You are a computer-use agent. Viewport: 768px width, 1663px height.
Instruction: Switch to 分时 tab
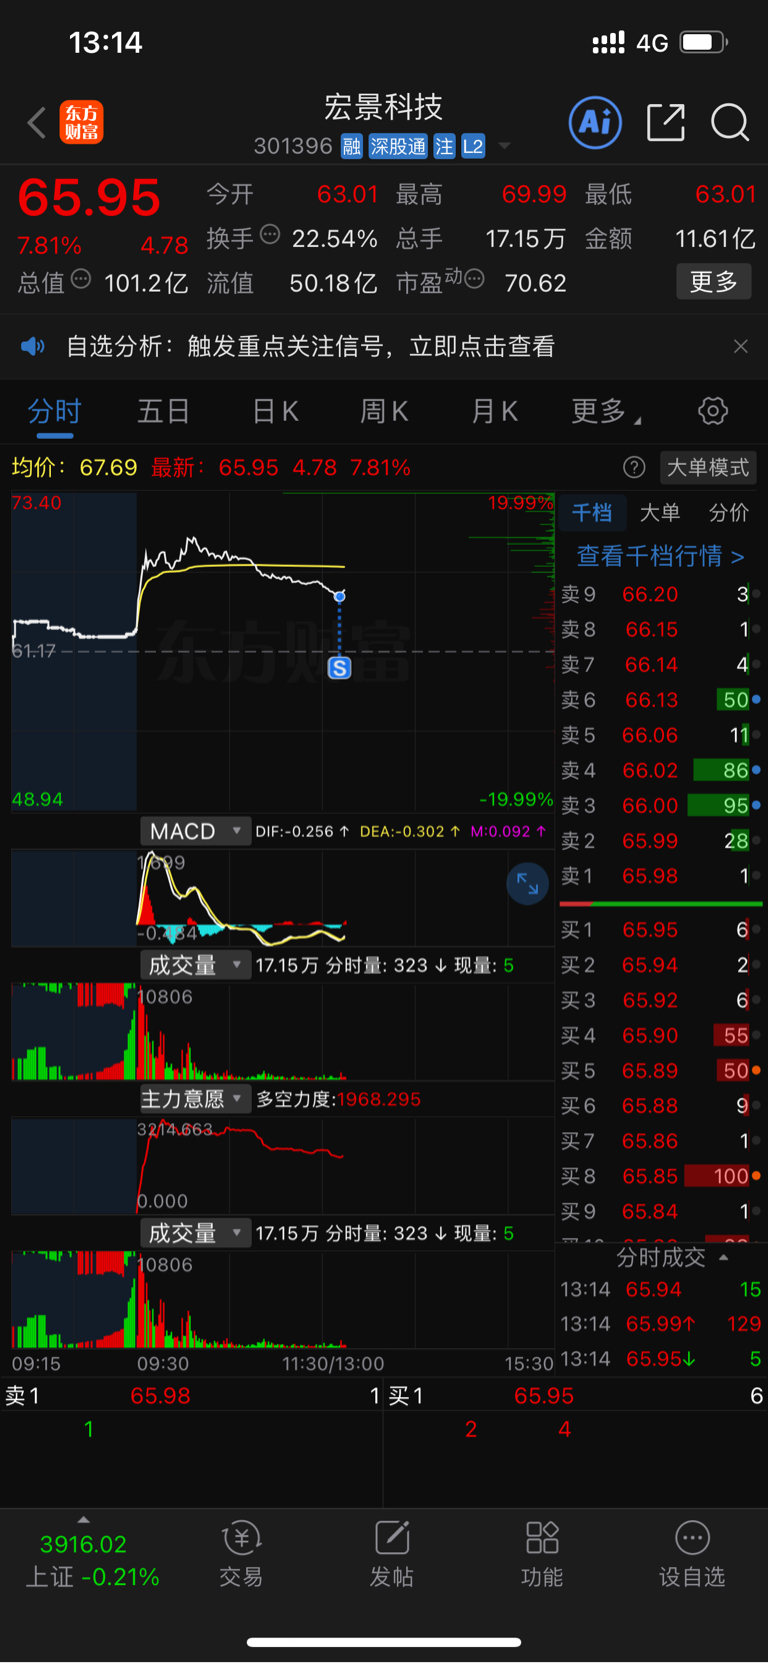pyautogui.click(x=54, y=411)
